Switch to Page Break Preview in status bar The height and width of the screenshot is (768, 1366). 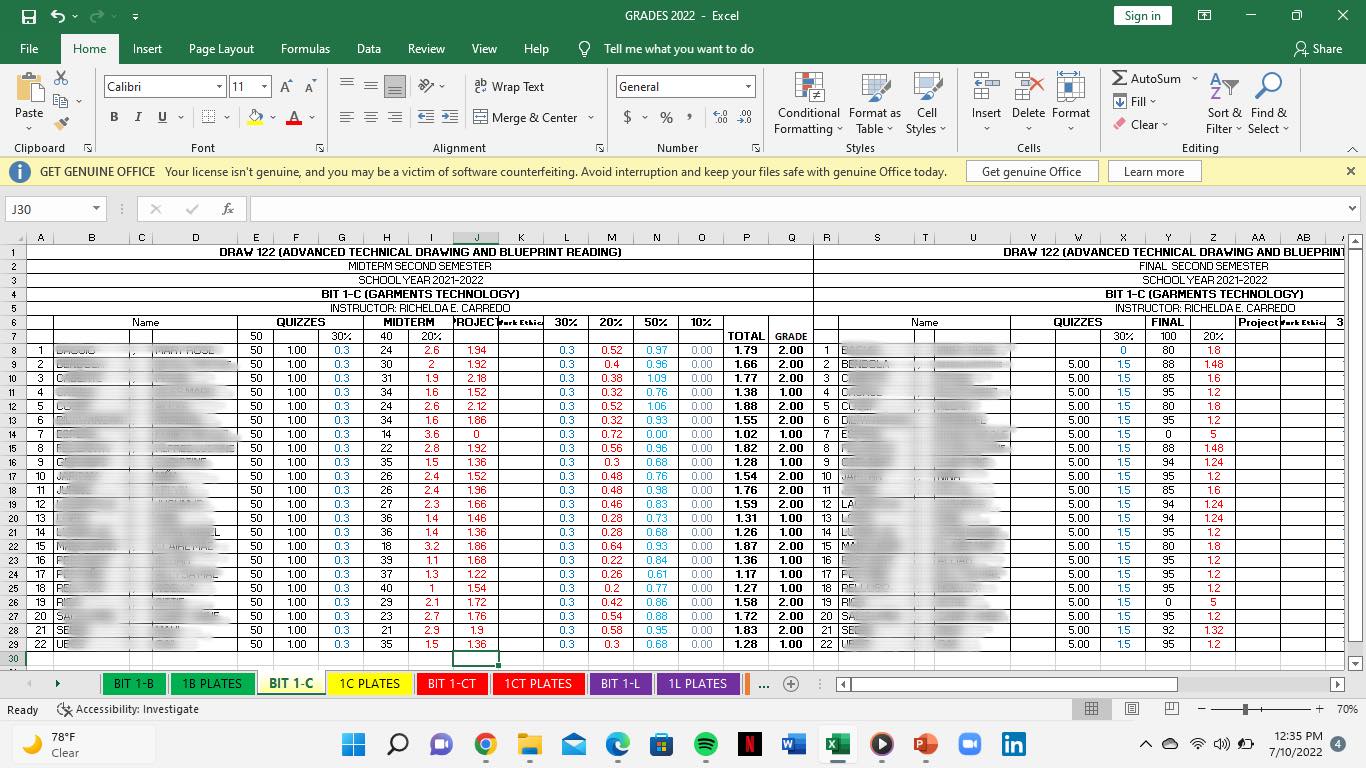click(x=1171, y=709)
